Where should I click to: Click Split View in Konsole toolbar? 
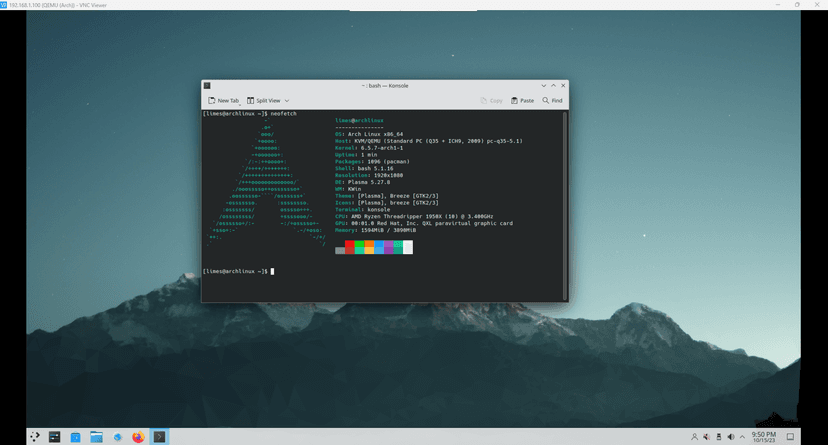pos(264,101)
